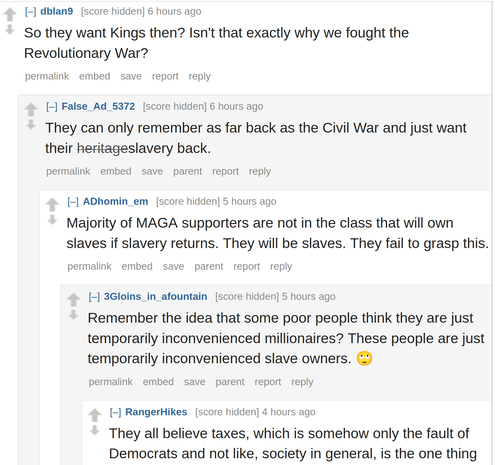The image size is (495, 465).
Task: Upvote 3Gloins_in_afountain's comment
Action: 74,300
